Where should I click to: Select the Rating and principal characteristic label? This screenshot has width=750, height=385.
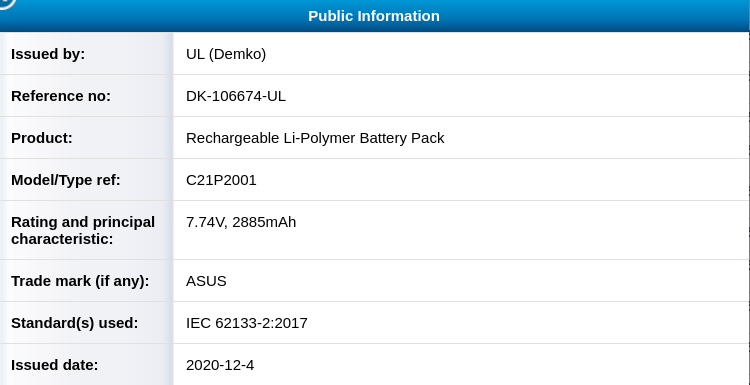(x=83, y=230)
